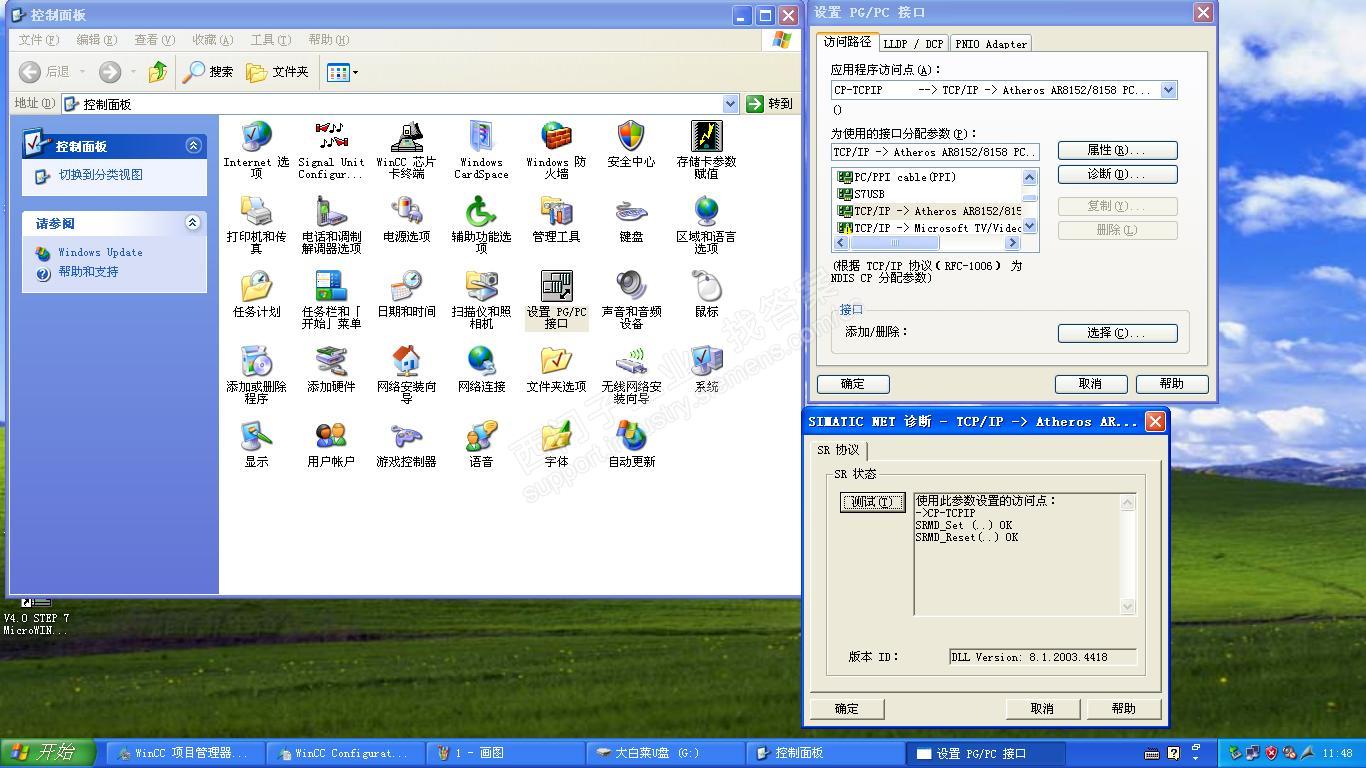Click the DLL Version field
The width and height of the screenshot is (1366, 768).
coord(1043,657)
